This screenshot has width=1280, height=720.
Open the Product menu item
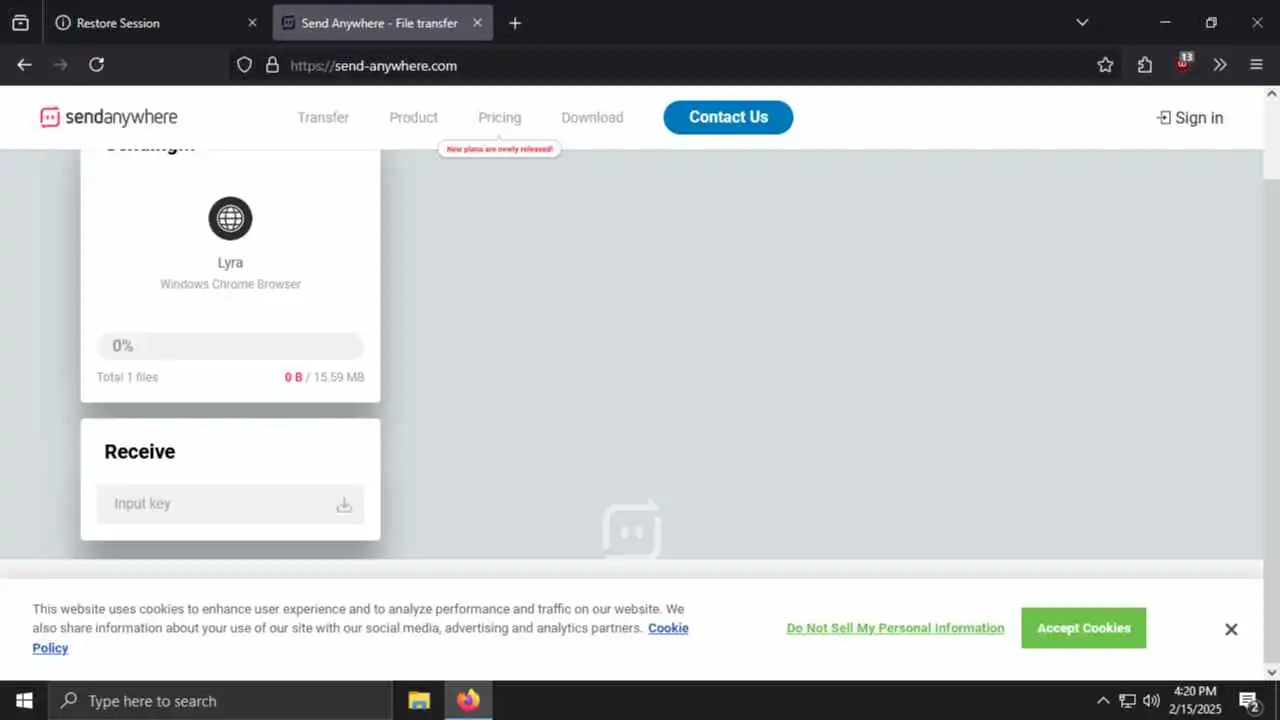413,117
